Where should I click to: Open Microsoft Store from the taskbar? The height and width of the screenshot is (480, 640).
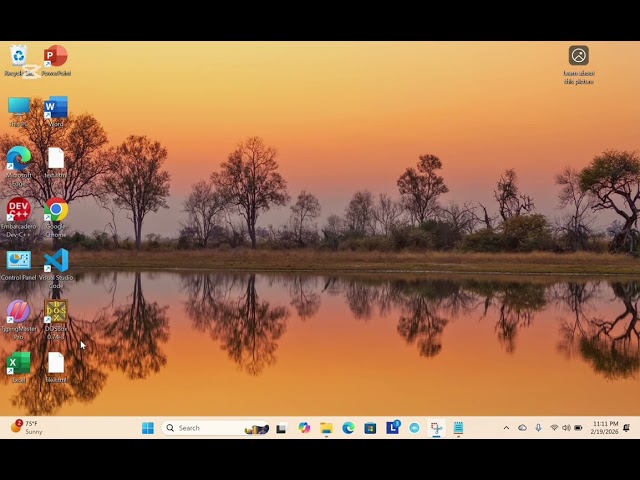tap(370, 428)
